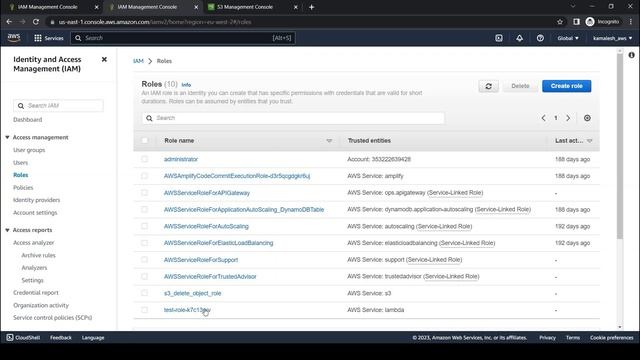
Task: Sort by Last activity column arrow
Action: coord(589,141)
